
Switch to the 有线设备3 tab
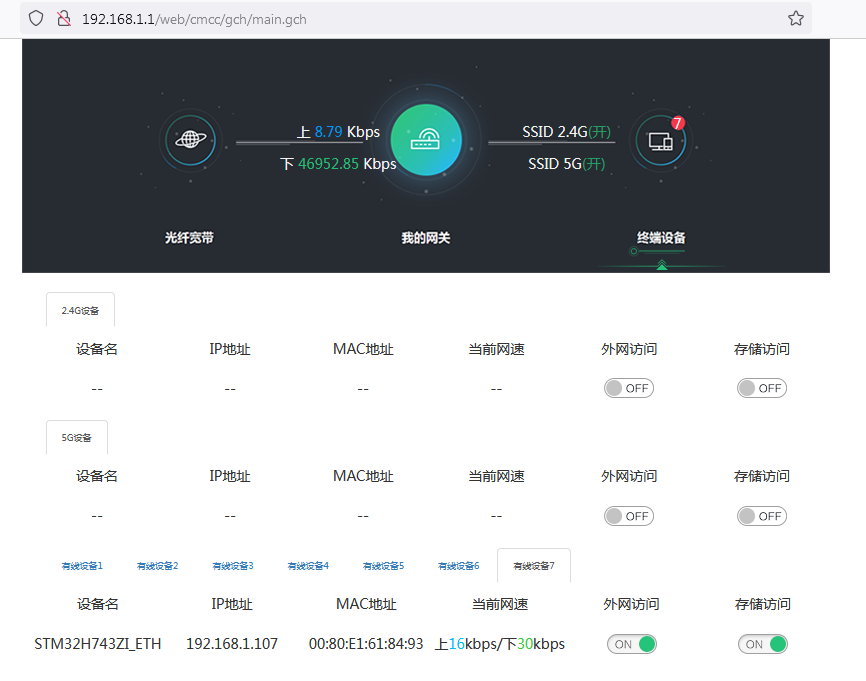[x=233, y=565]
